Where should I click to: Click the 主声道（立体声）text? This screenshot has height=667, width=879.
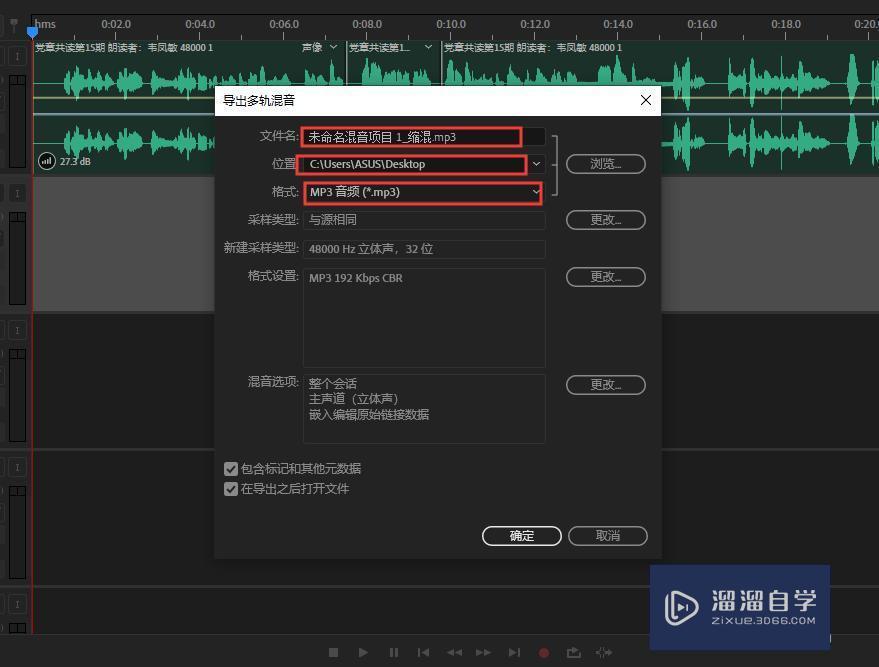pyautogui.click(x=353, y=399)
